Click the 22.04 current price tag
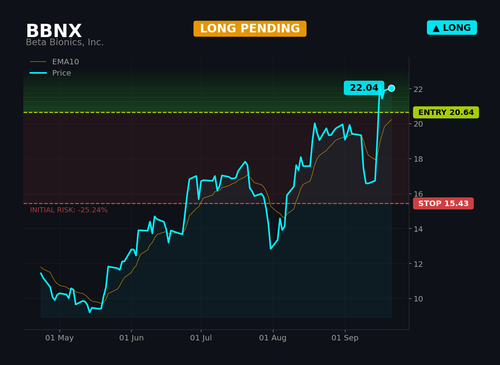 364,88
